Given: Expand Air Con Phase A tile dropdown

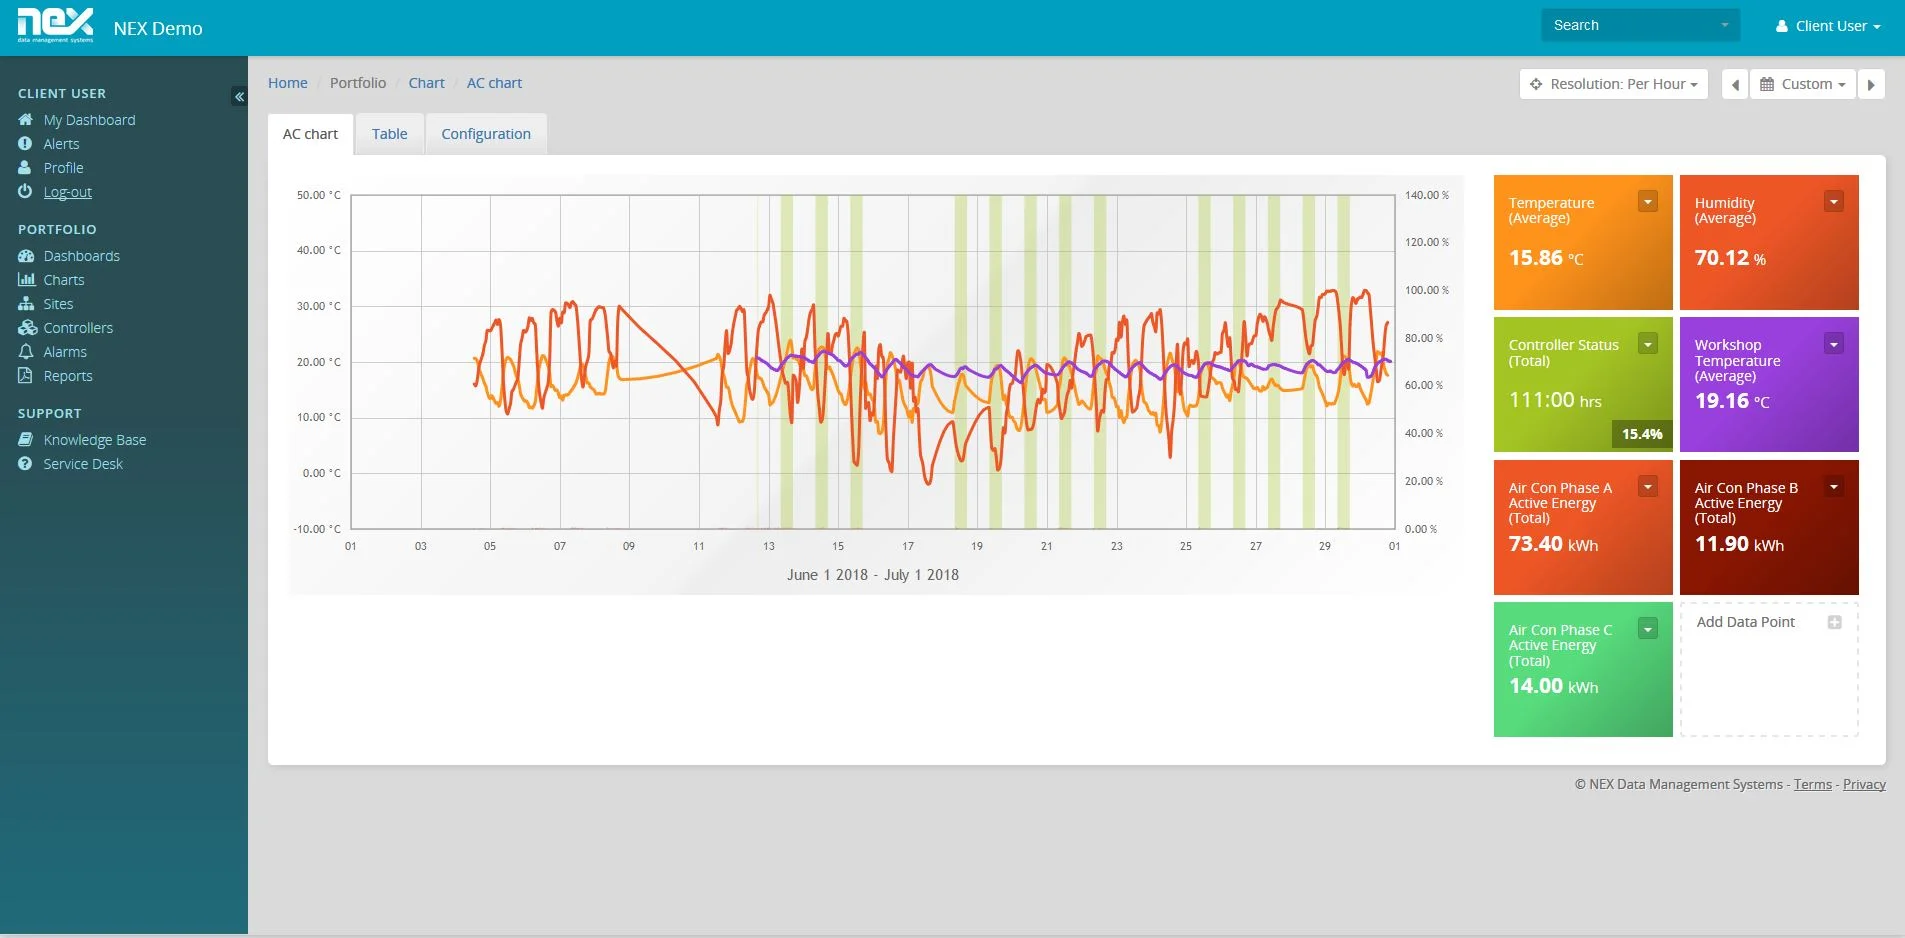Looking at the screenshot, I should (1648, 486).
